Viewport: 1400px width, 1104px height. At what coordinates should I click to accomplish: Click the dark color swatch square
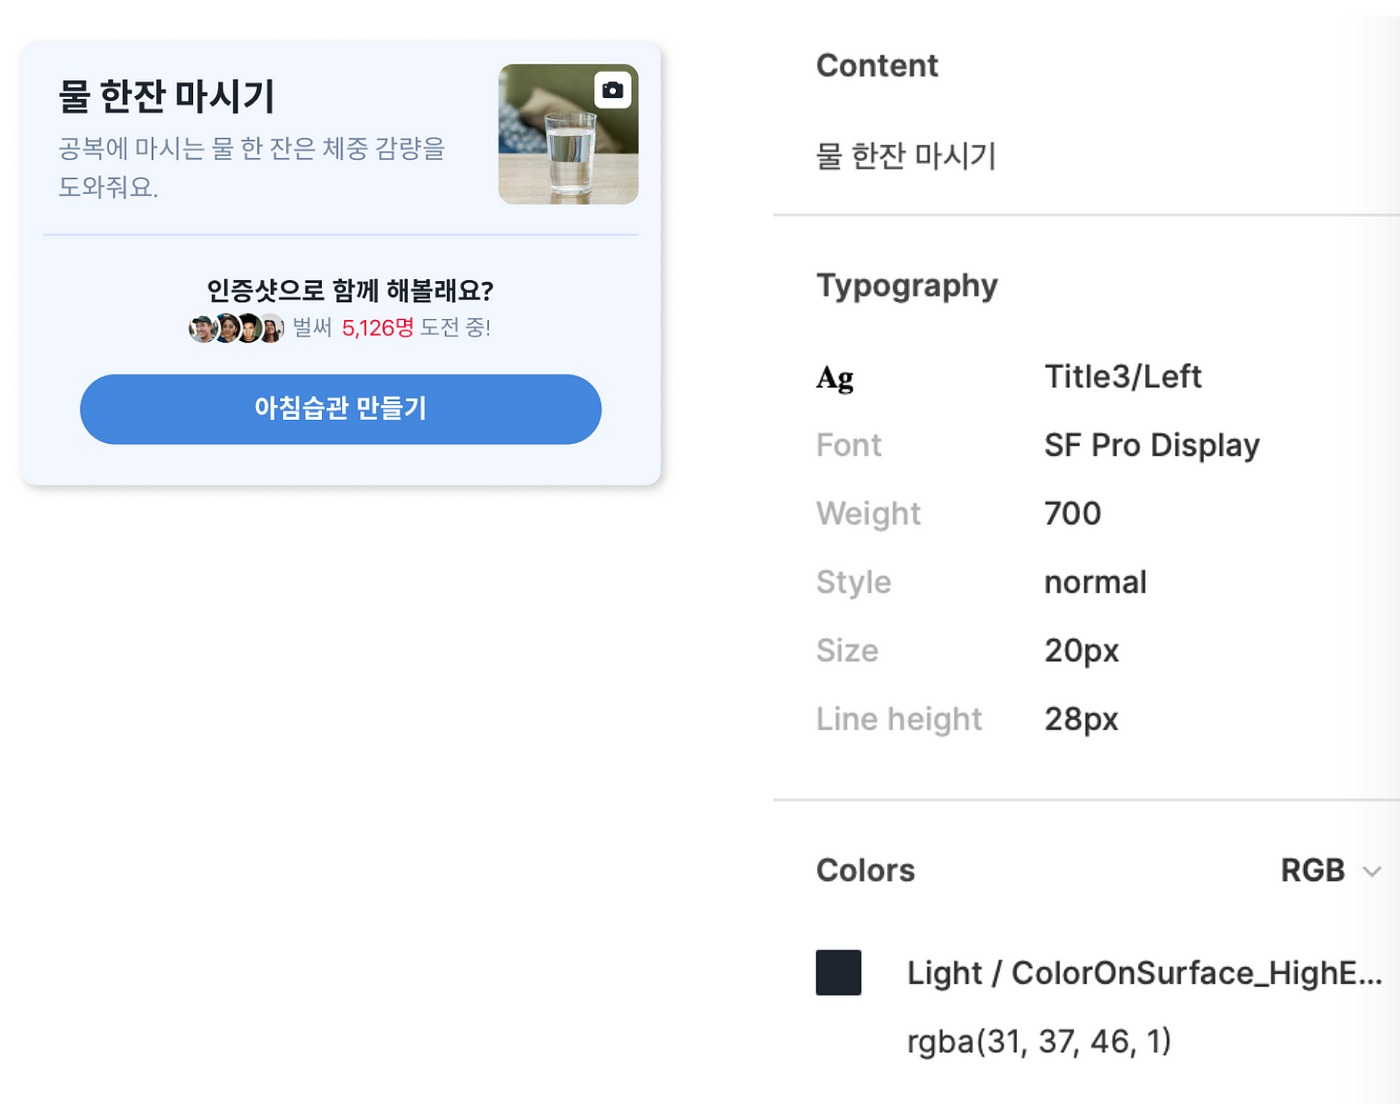click(x=838, y=972)
